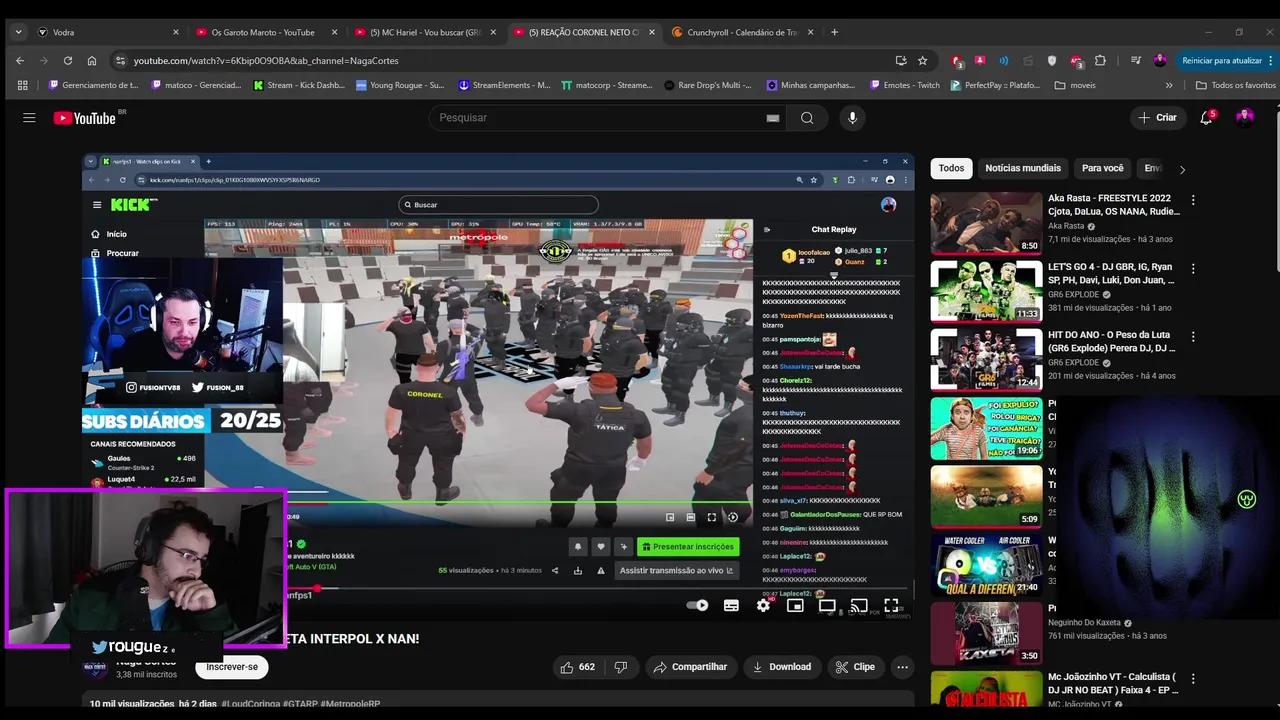Seek using the red YouTube progress bar
Viewport: 1280px width, 720px height.
(x=497, y=588)
